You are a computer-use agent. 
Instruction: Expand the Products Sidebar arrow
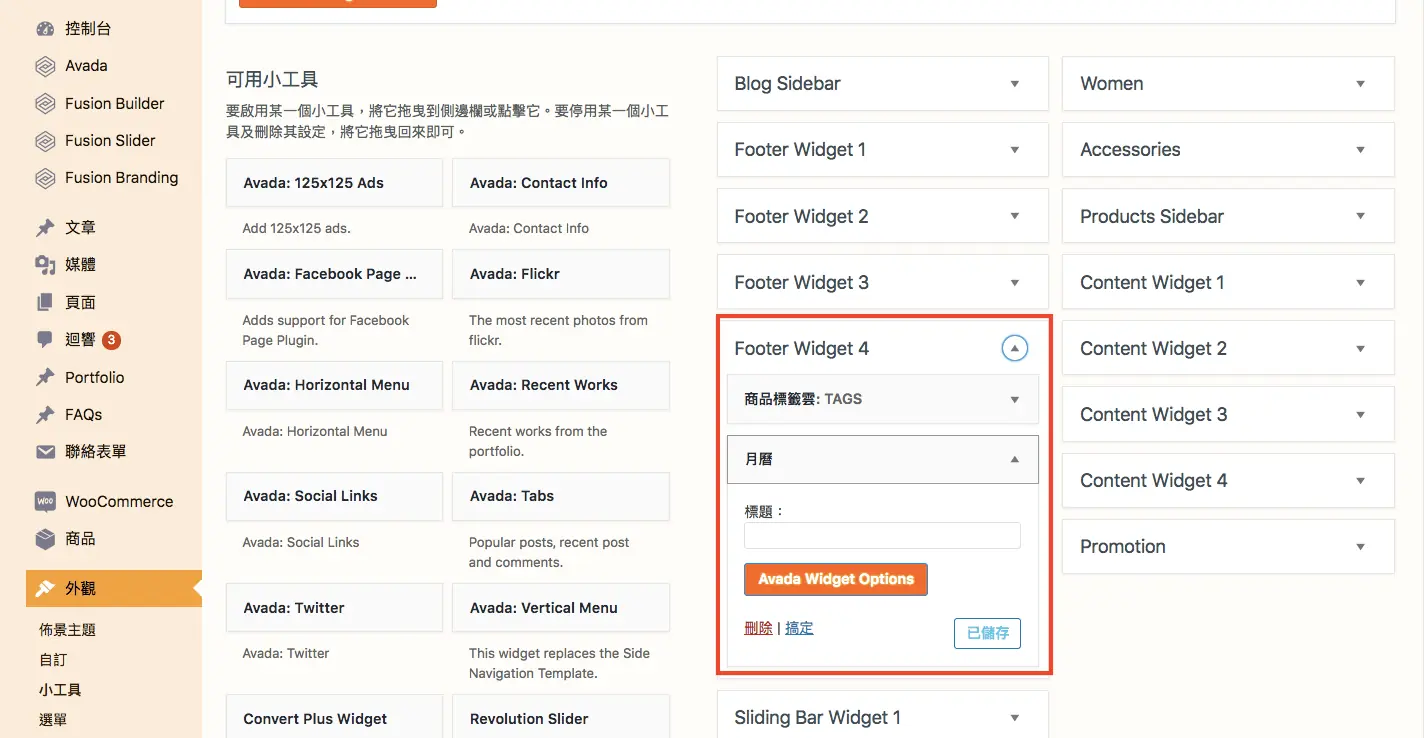(1360, 216)
